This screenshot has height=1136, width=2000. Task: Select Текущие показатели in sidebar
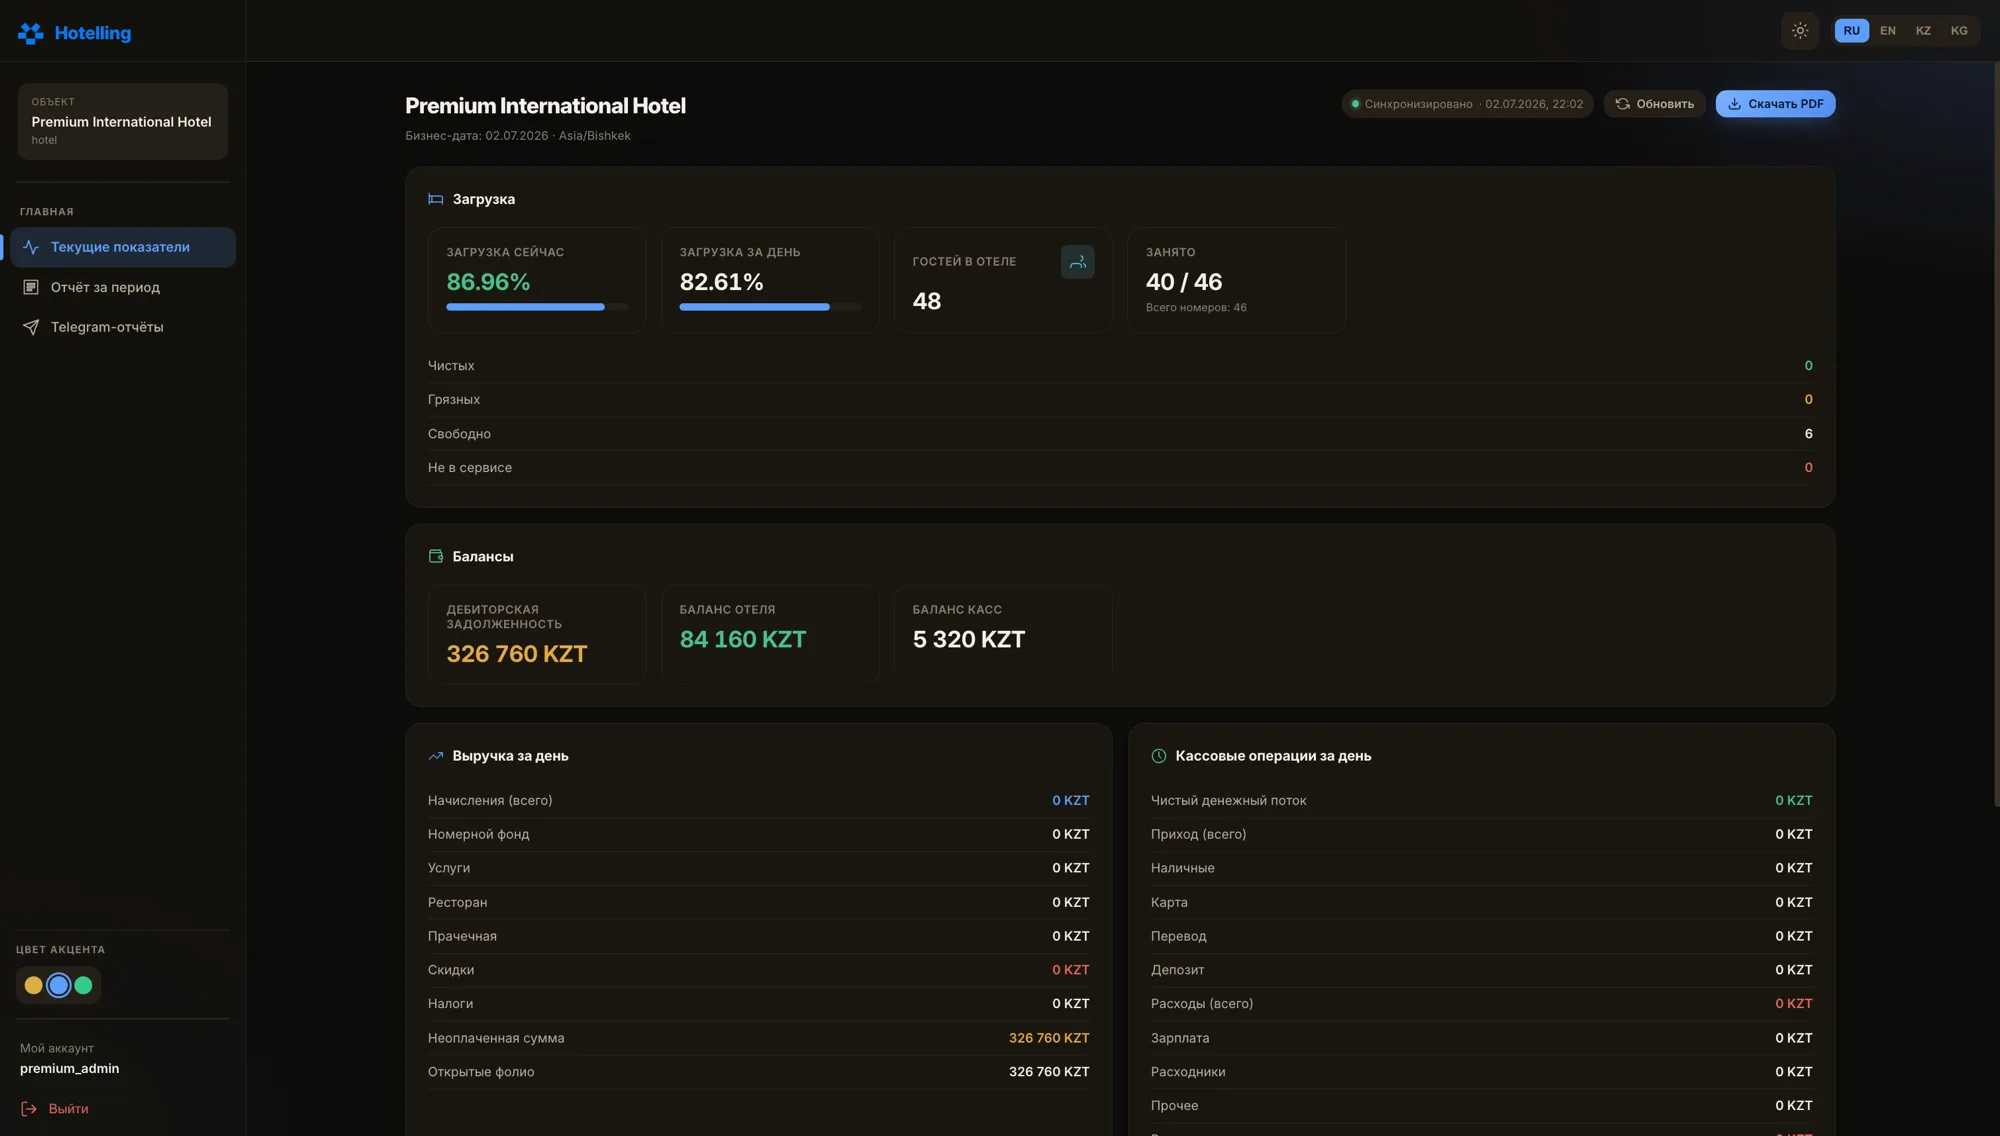click(123, 247)
